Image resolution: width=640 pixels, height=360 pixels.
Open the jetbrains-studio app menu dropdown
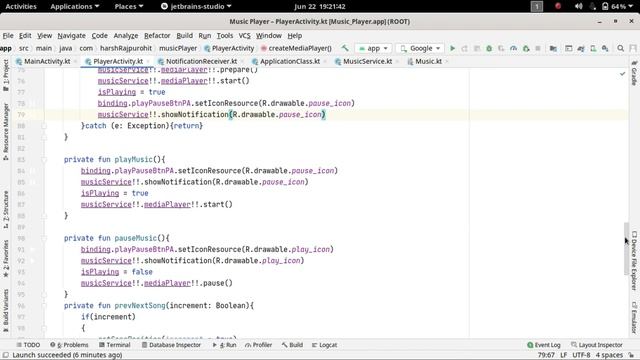(196, 6)
